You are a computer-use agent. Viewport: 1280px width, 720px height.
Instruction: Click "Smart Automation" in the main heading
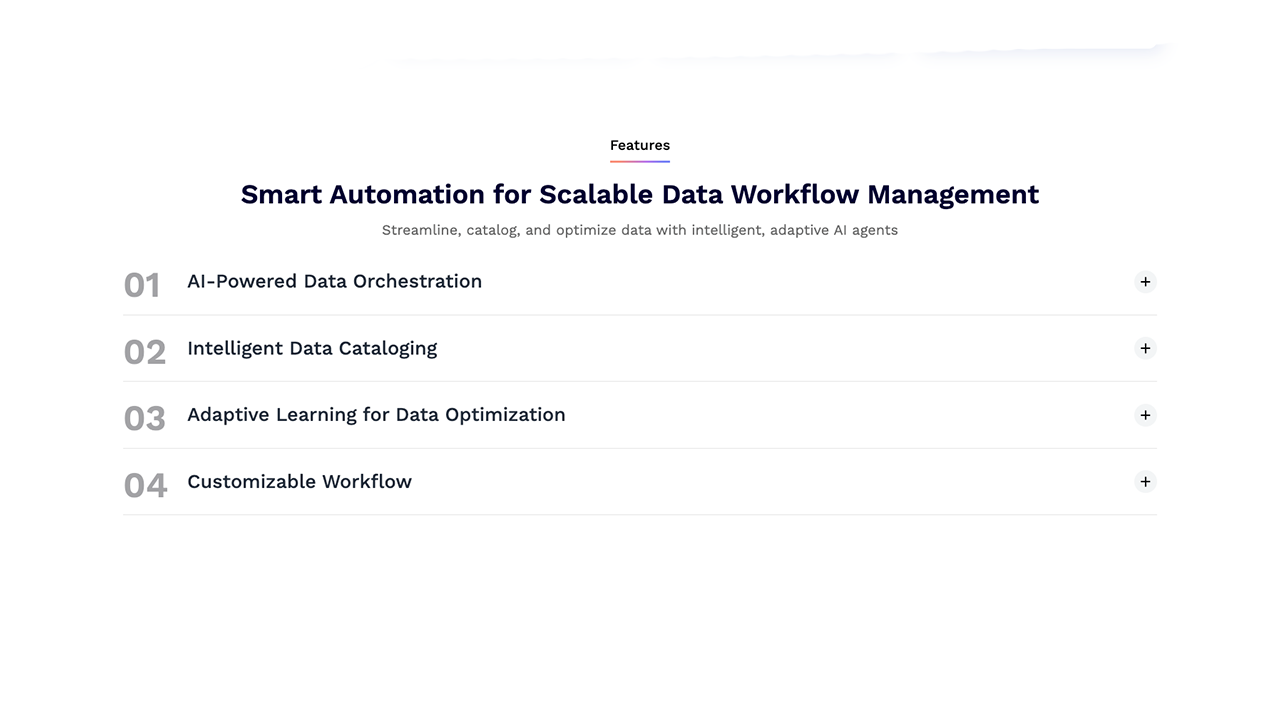(x=363, y=194)
